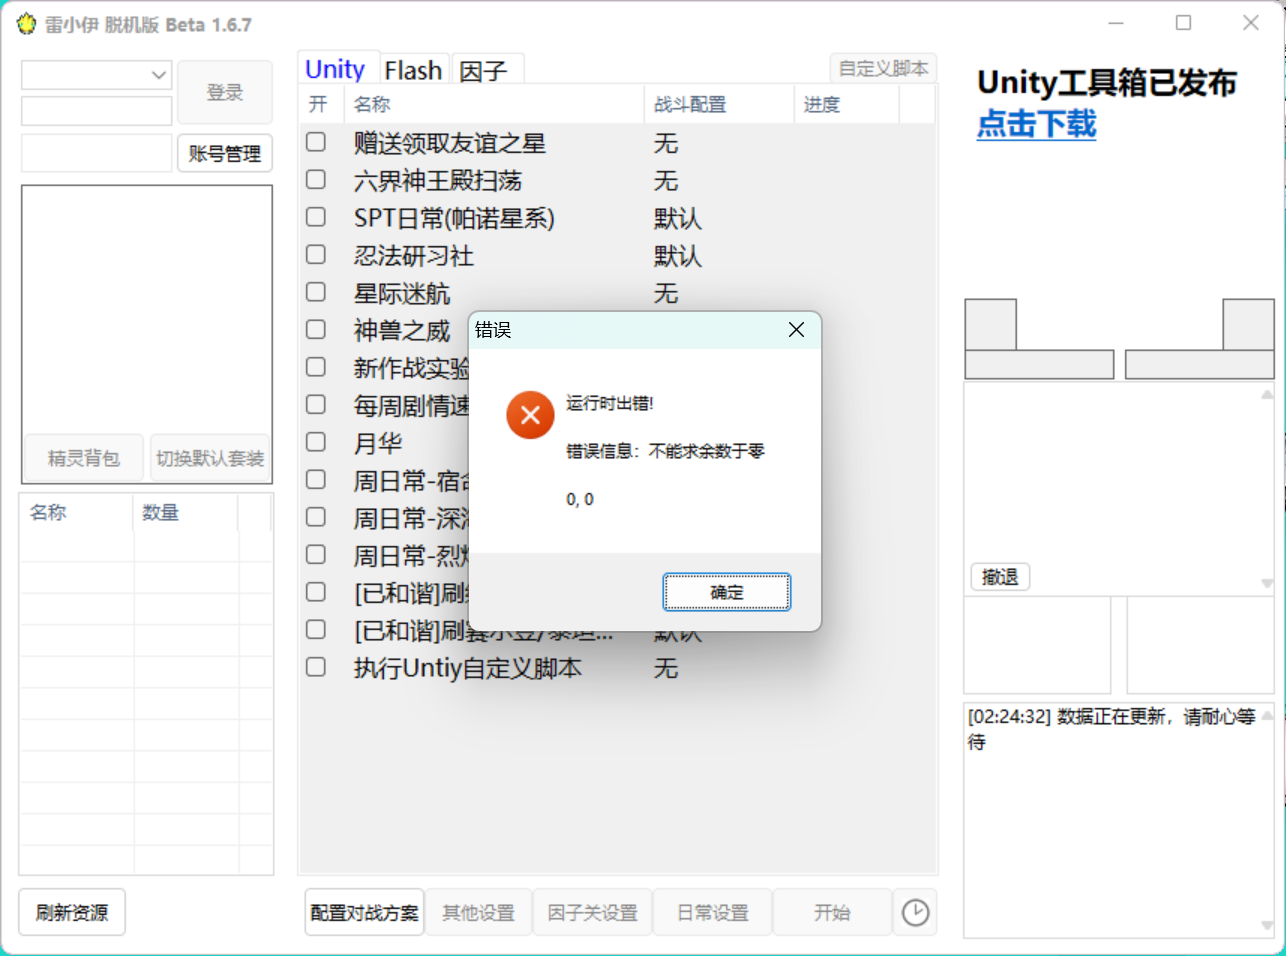This screenshot has height=956, width=1286.
Task: Click the 刷新资源 refresh button
Action: (71, 911)
